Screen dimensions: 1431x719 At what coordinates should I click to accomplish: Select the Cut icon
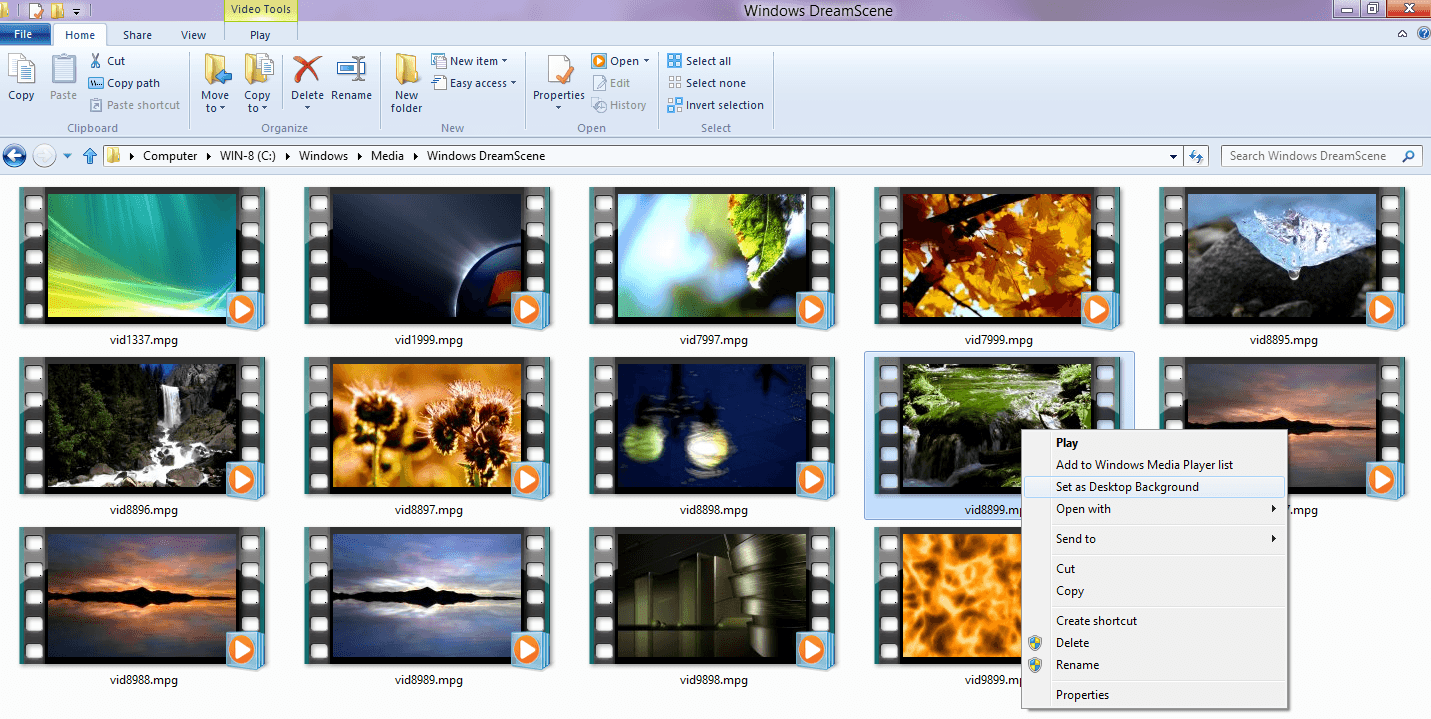pos(95,60)
